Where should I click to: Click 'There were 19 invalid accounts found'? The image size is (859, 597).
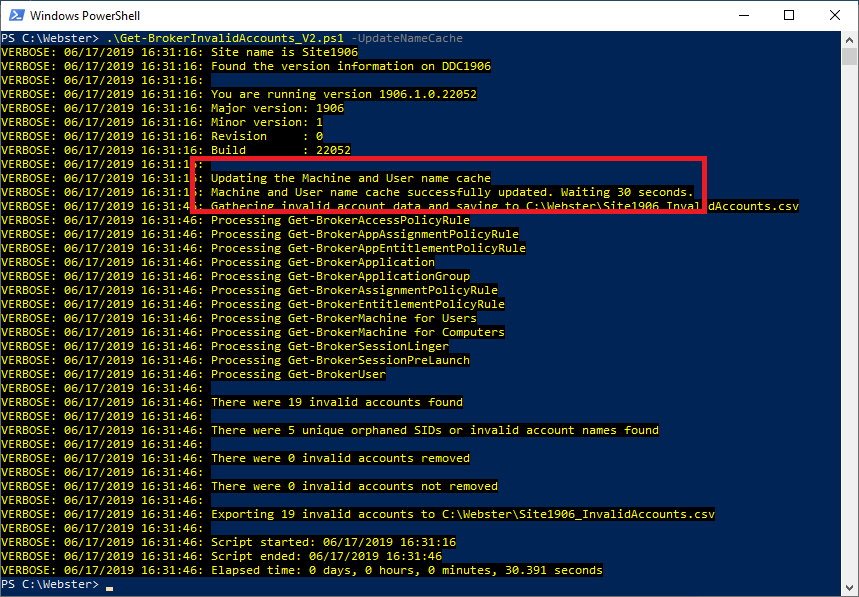pos(337,403)
